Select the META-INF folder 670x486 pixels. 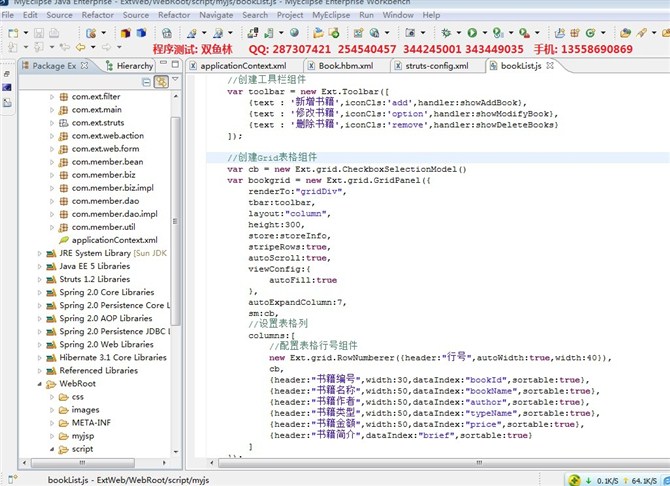(x=91, y=423)
